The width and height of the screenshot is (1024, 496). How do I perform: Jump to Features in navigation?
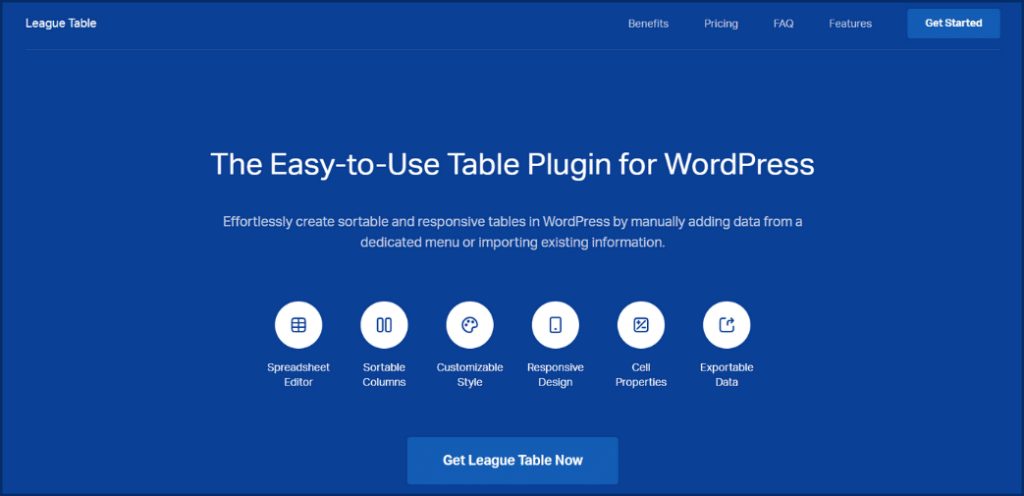[850, 23]
